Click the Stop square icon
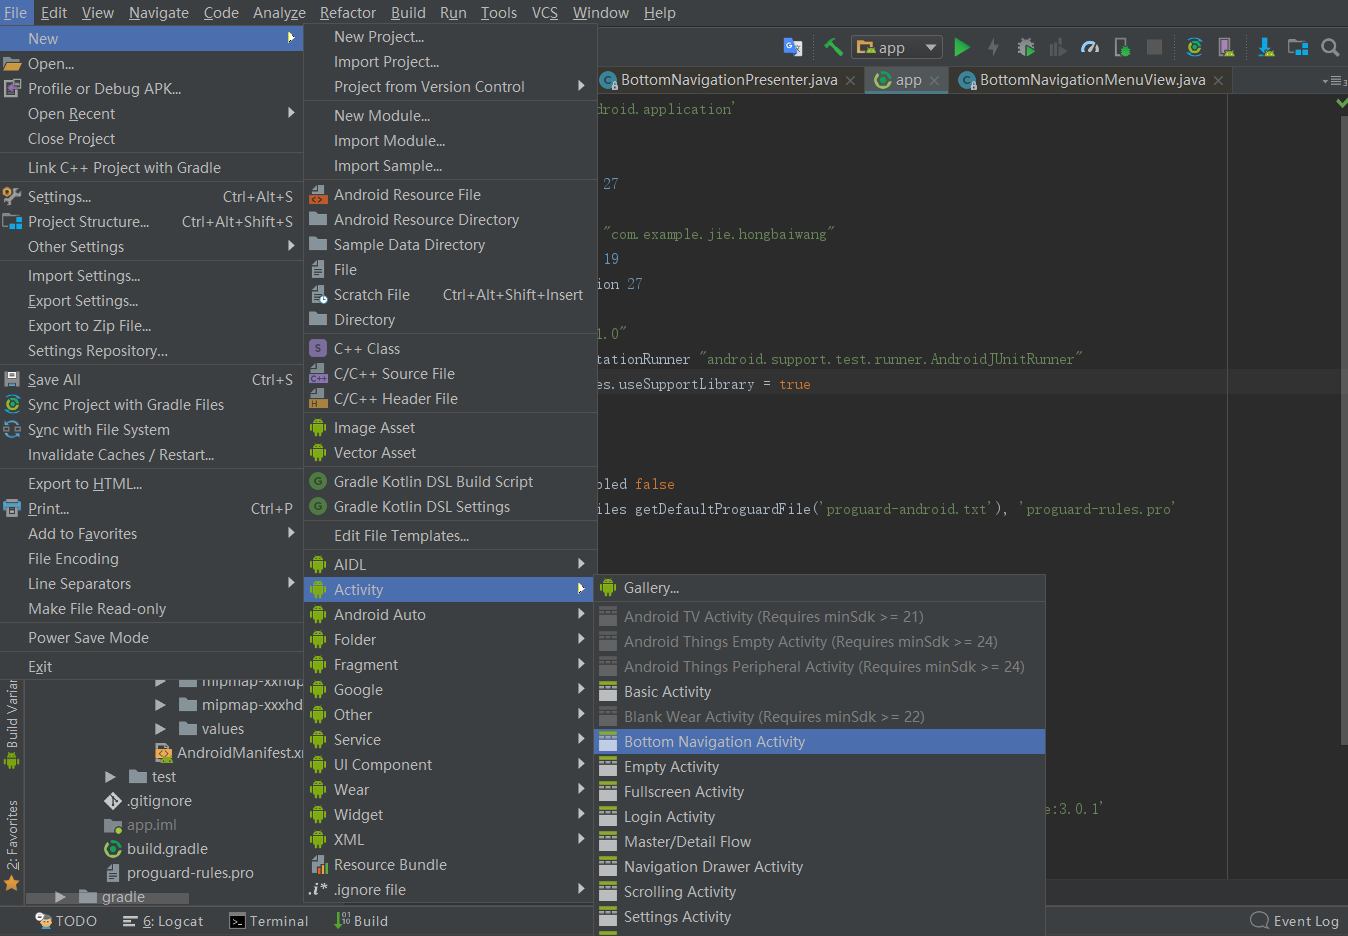The width and height of the screenshot is (1348, 936). point(1154,47)
